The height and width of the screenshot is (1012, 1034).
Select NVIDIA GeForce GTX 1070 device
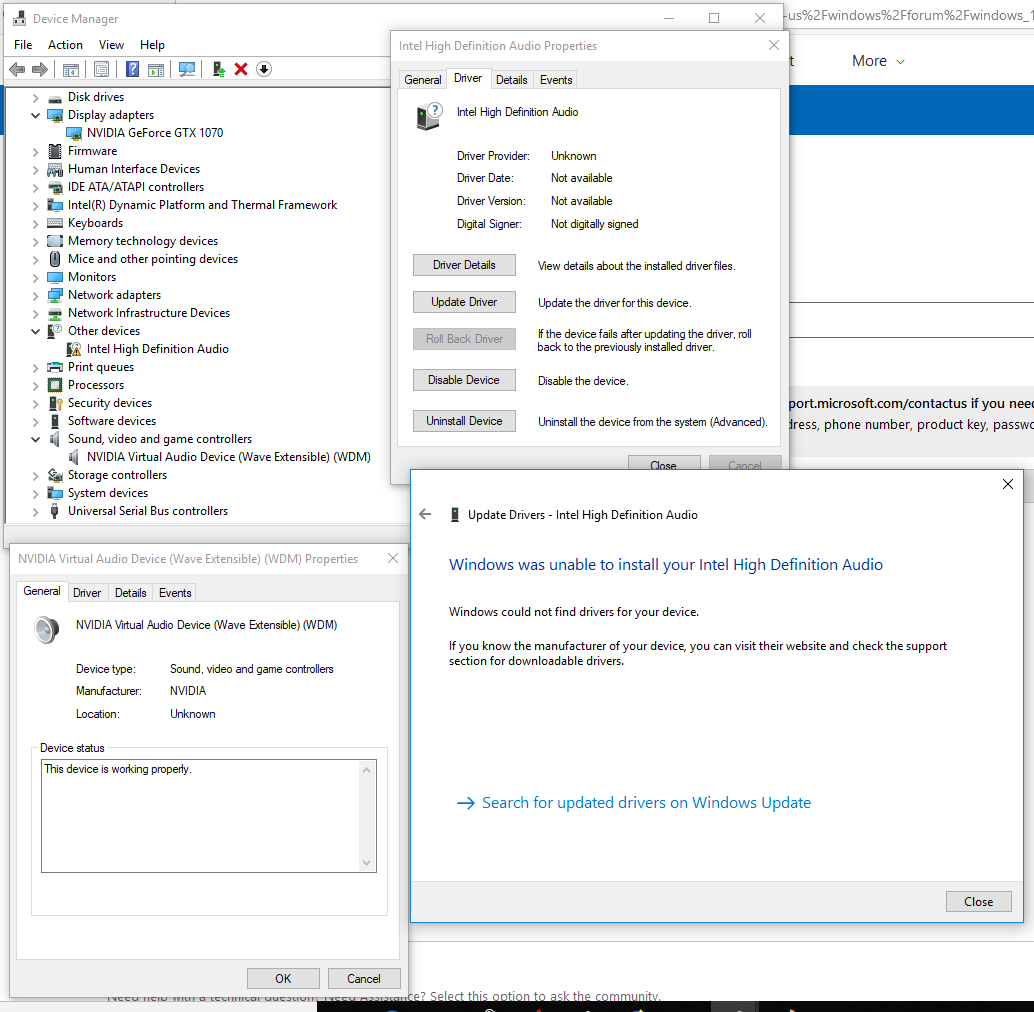(155, 133)
